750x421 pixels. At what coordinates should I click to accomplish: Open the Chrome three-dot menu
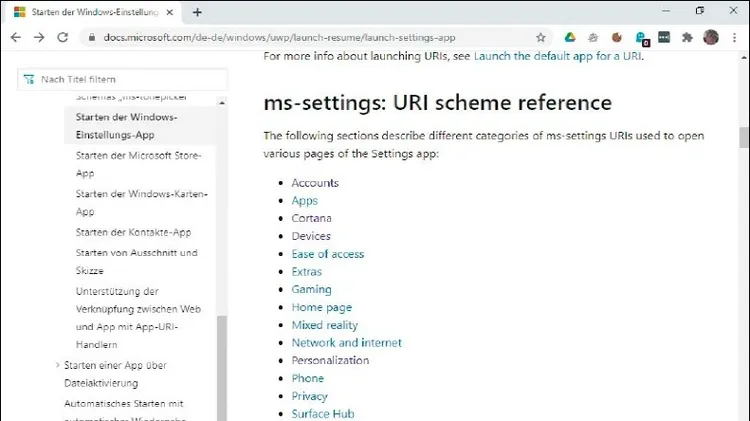tap(734, 37)
